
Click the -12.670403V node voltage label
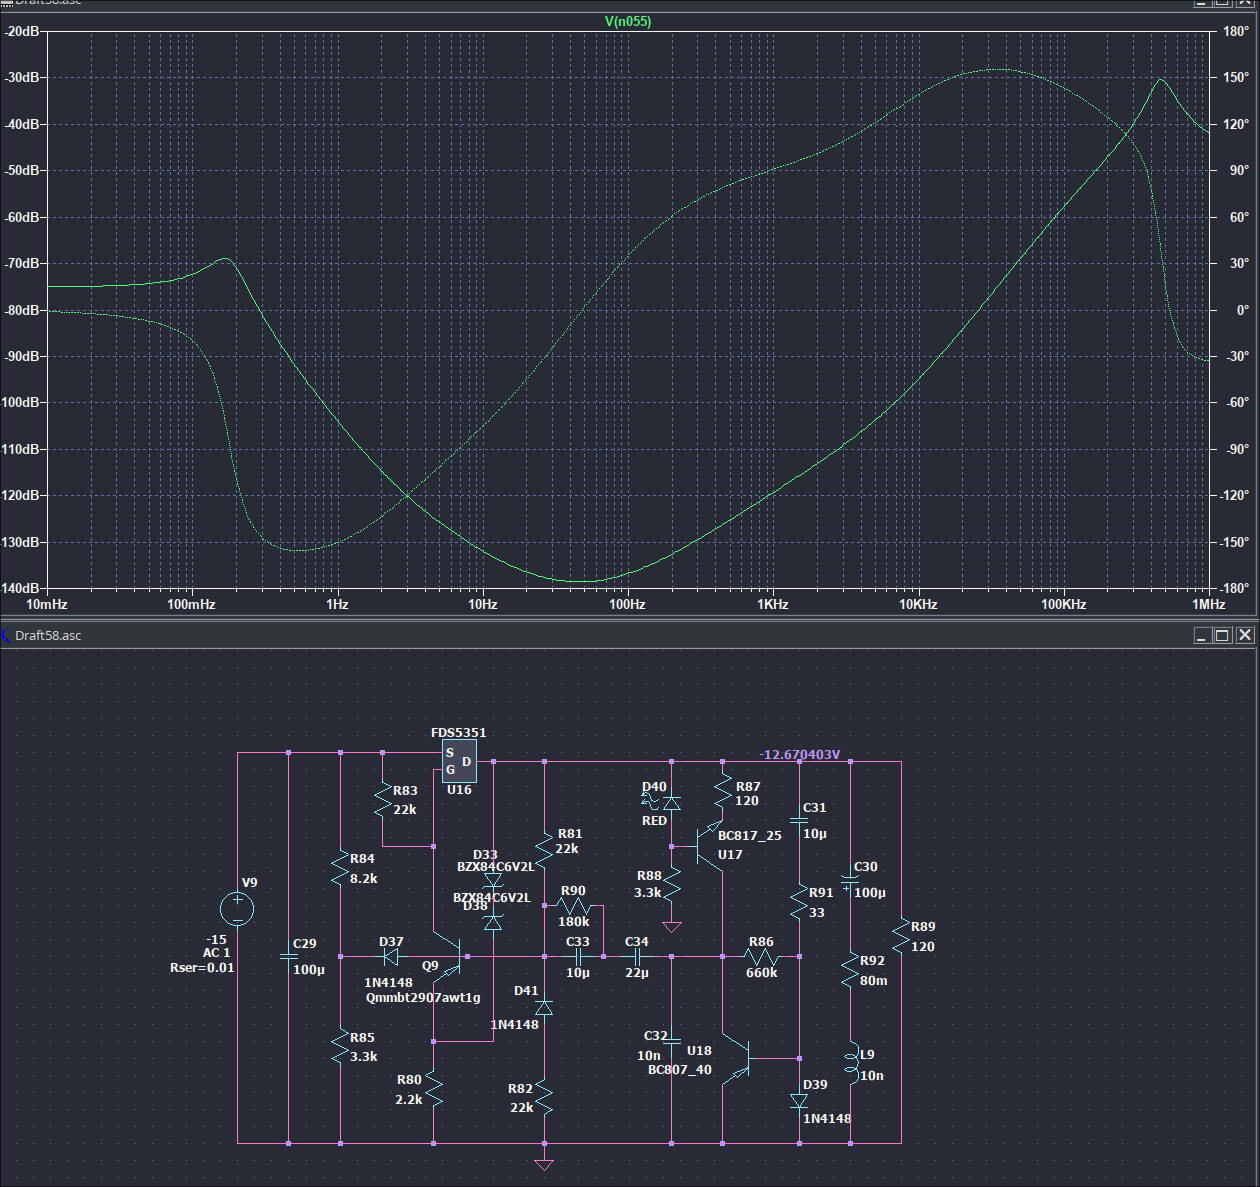[x=800, y=754]
